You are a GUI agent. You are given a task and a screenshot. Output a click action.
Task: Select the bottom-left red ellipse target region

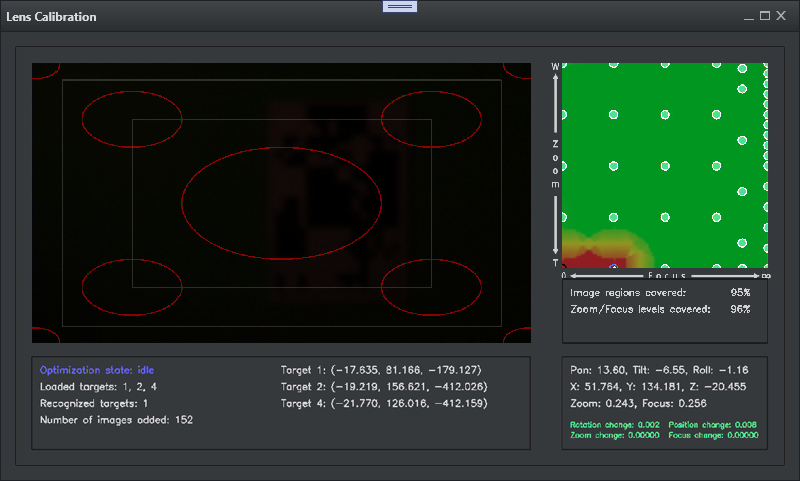131,286
